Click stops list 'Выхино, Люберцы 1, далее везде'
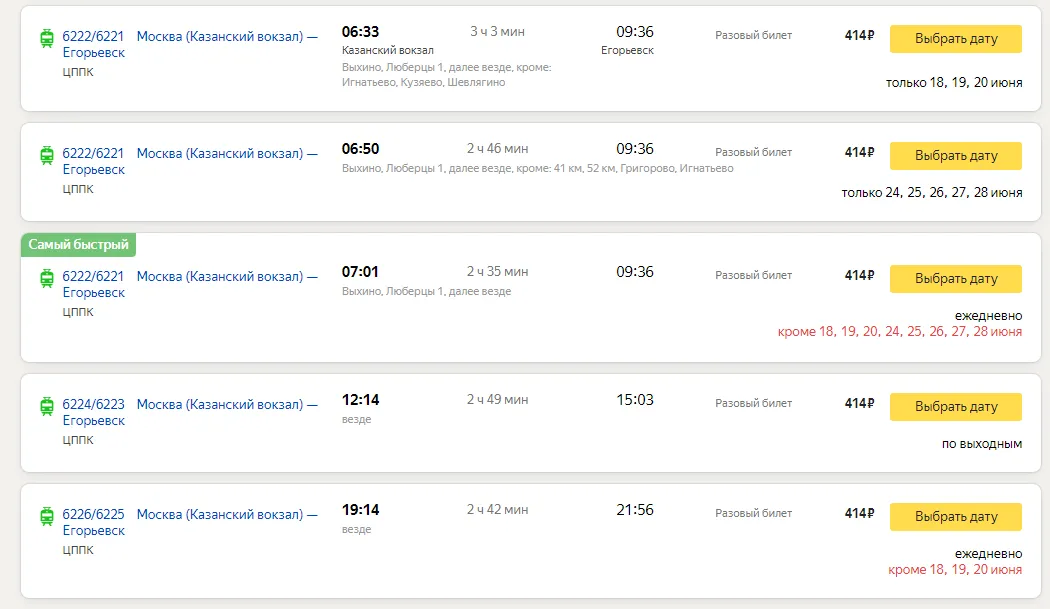Image resolution: width=1050 pixels, height=609 pixels. (x=426, y=292)
